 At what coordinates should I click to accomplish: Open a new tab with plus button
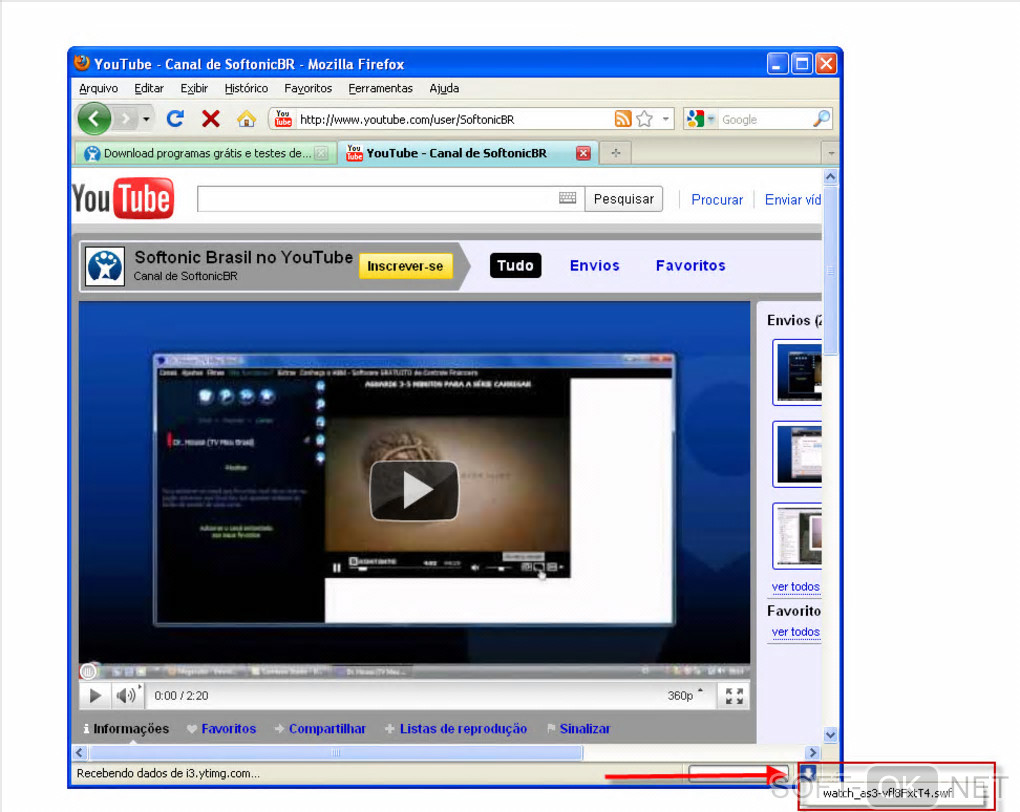(615, 154)
